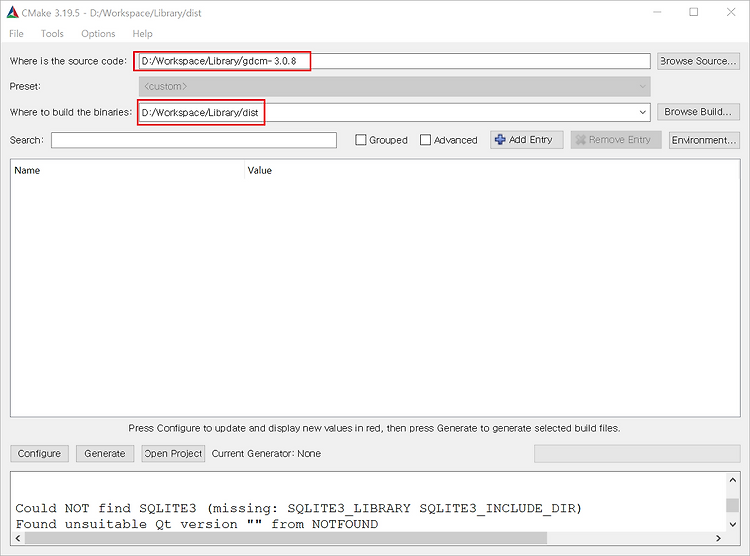Click the output log scroll up arrow
The width and height of the screenshot is (750, 556).
[x=732, y=480]
